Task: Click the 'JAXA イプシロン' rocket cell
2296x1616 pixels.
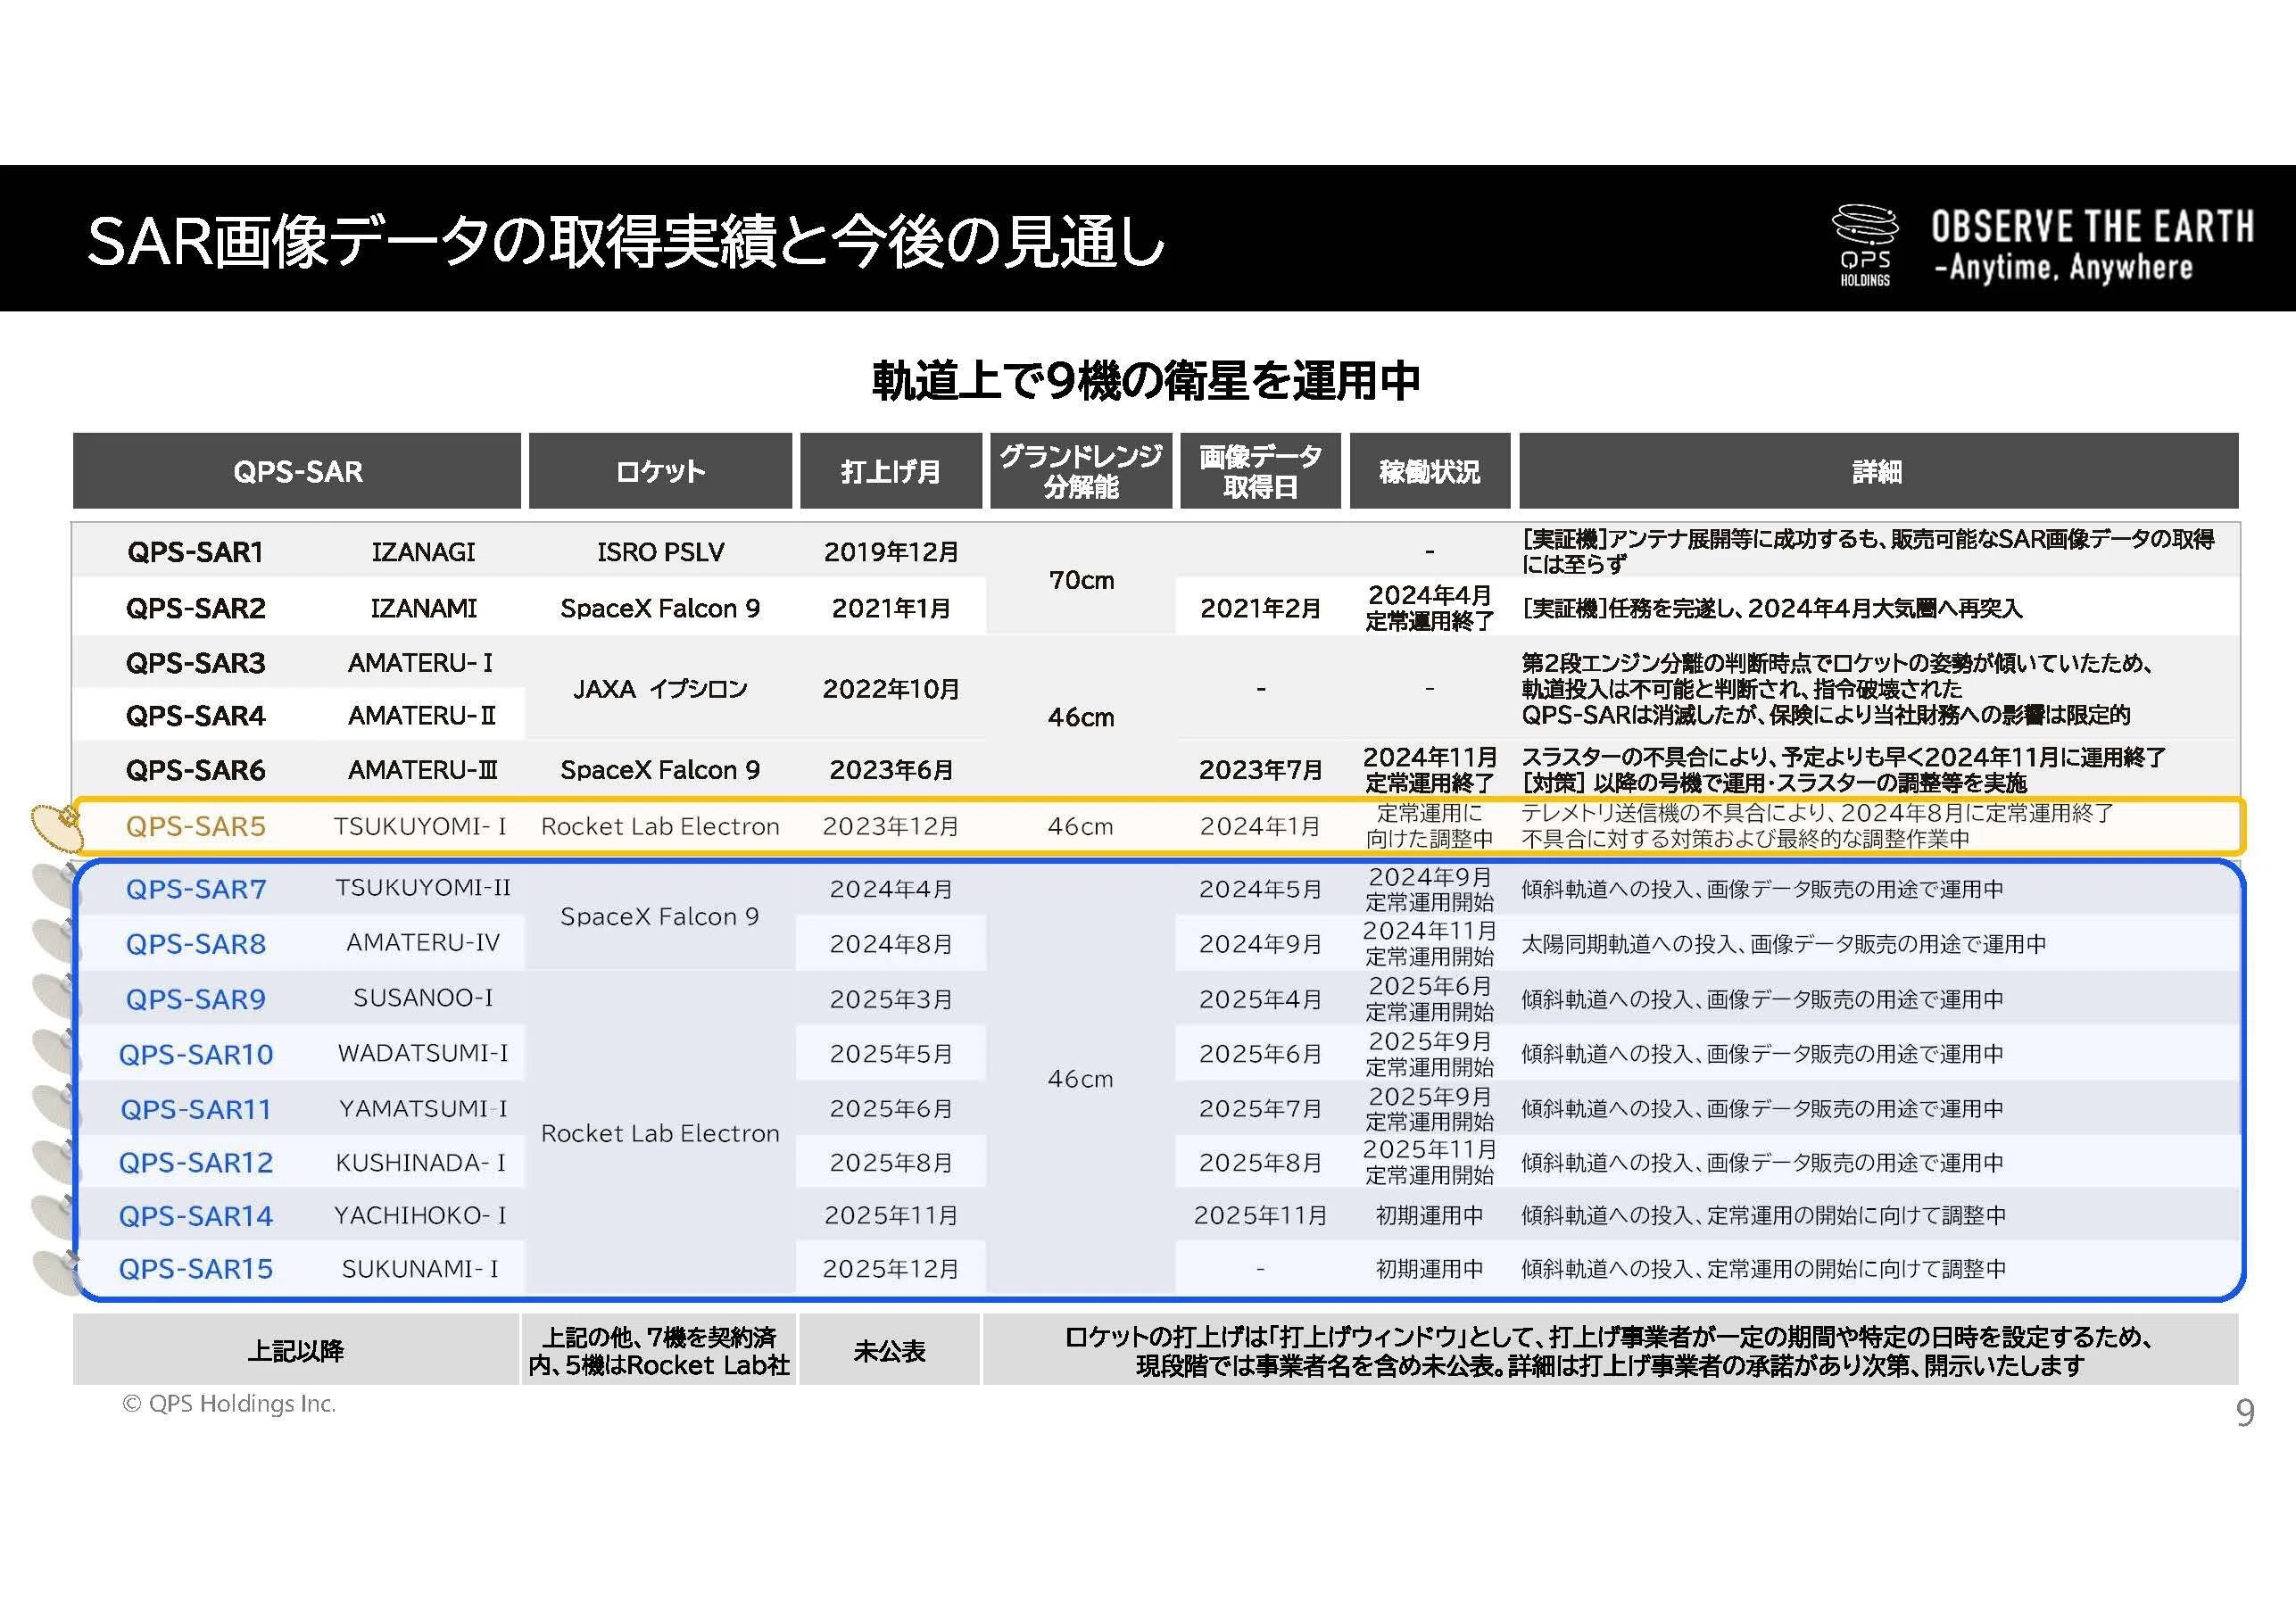Action: click(660, 689)
